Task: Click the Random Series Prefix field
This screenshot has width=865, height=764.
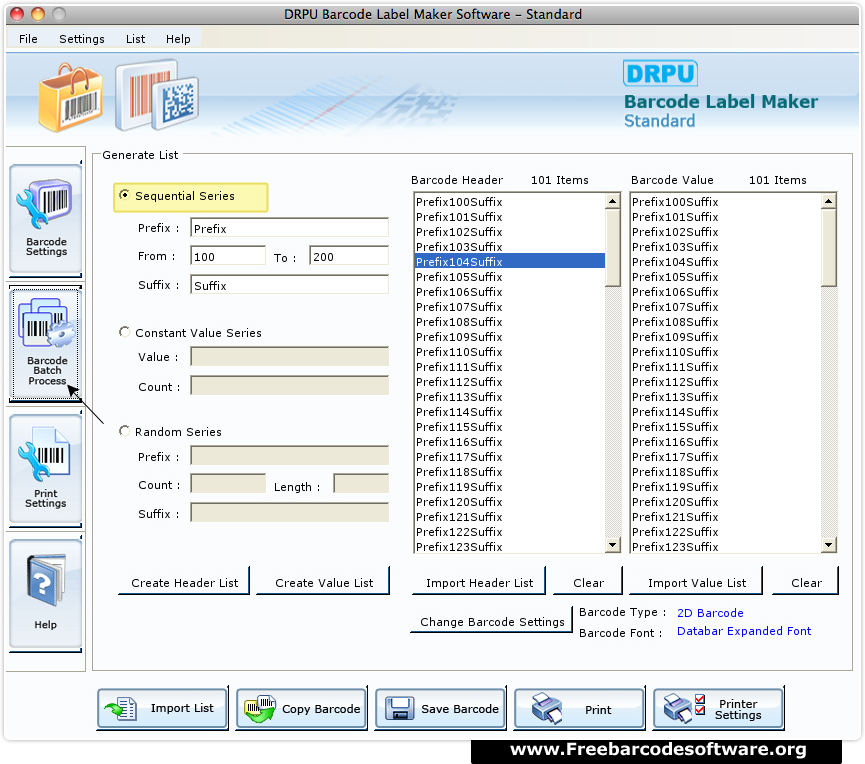Action: coord(290,456)
